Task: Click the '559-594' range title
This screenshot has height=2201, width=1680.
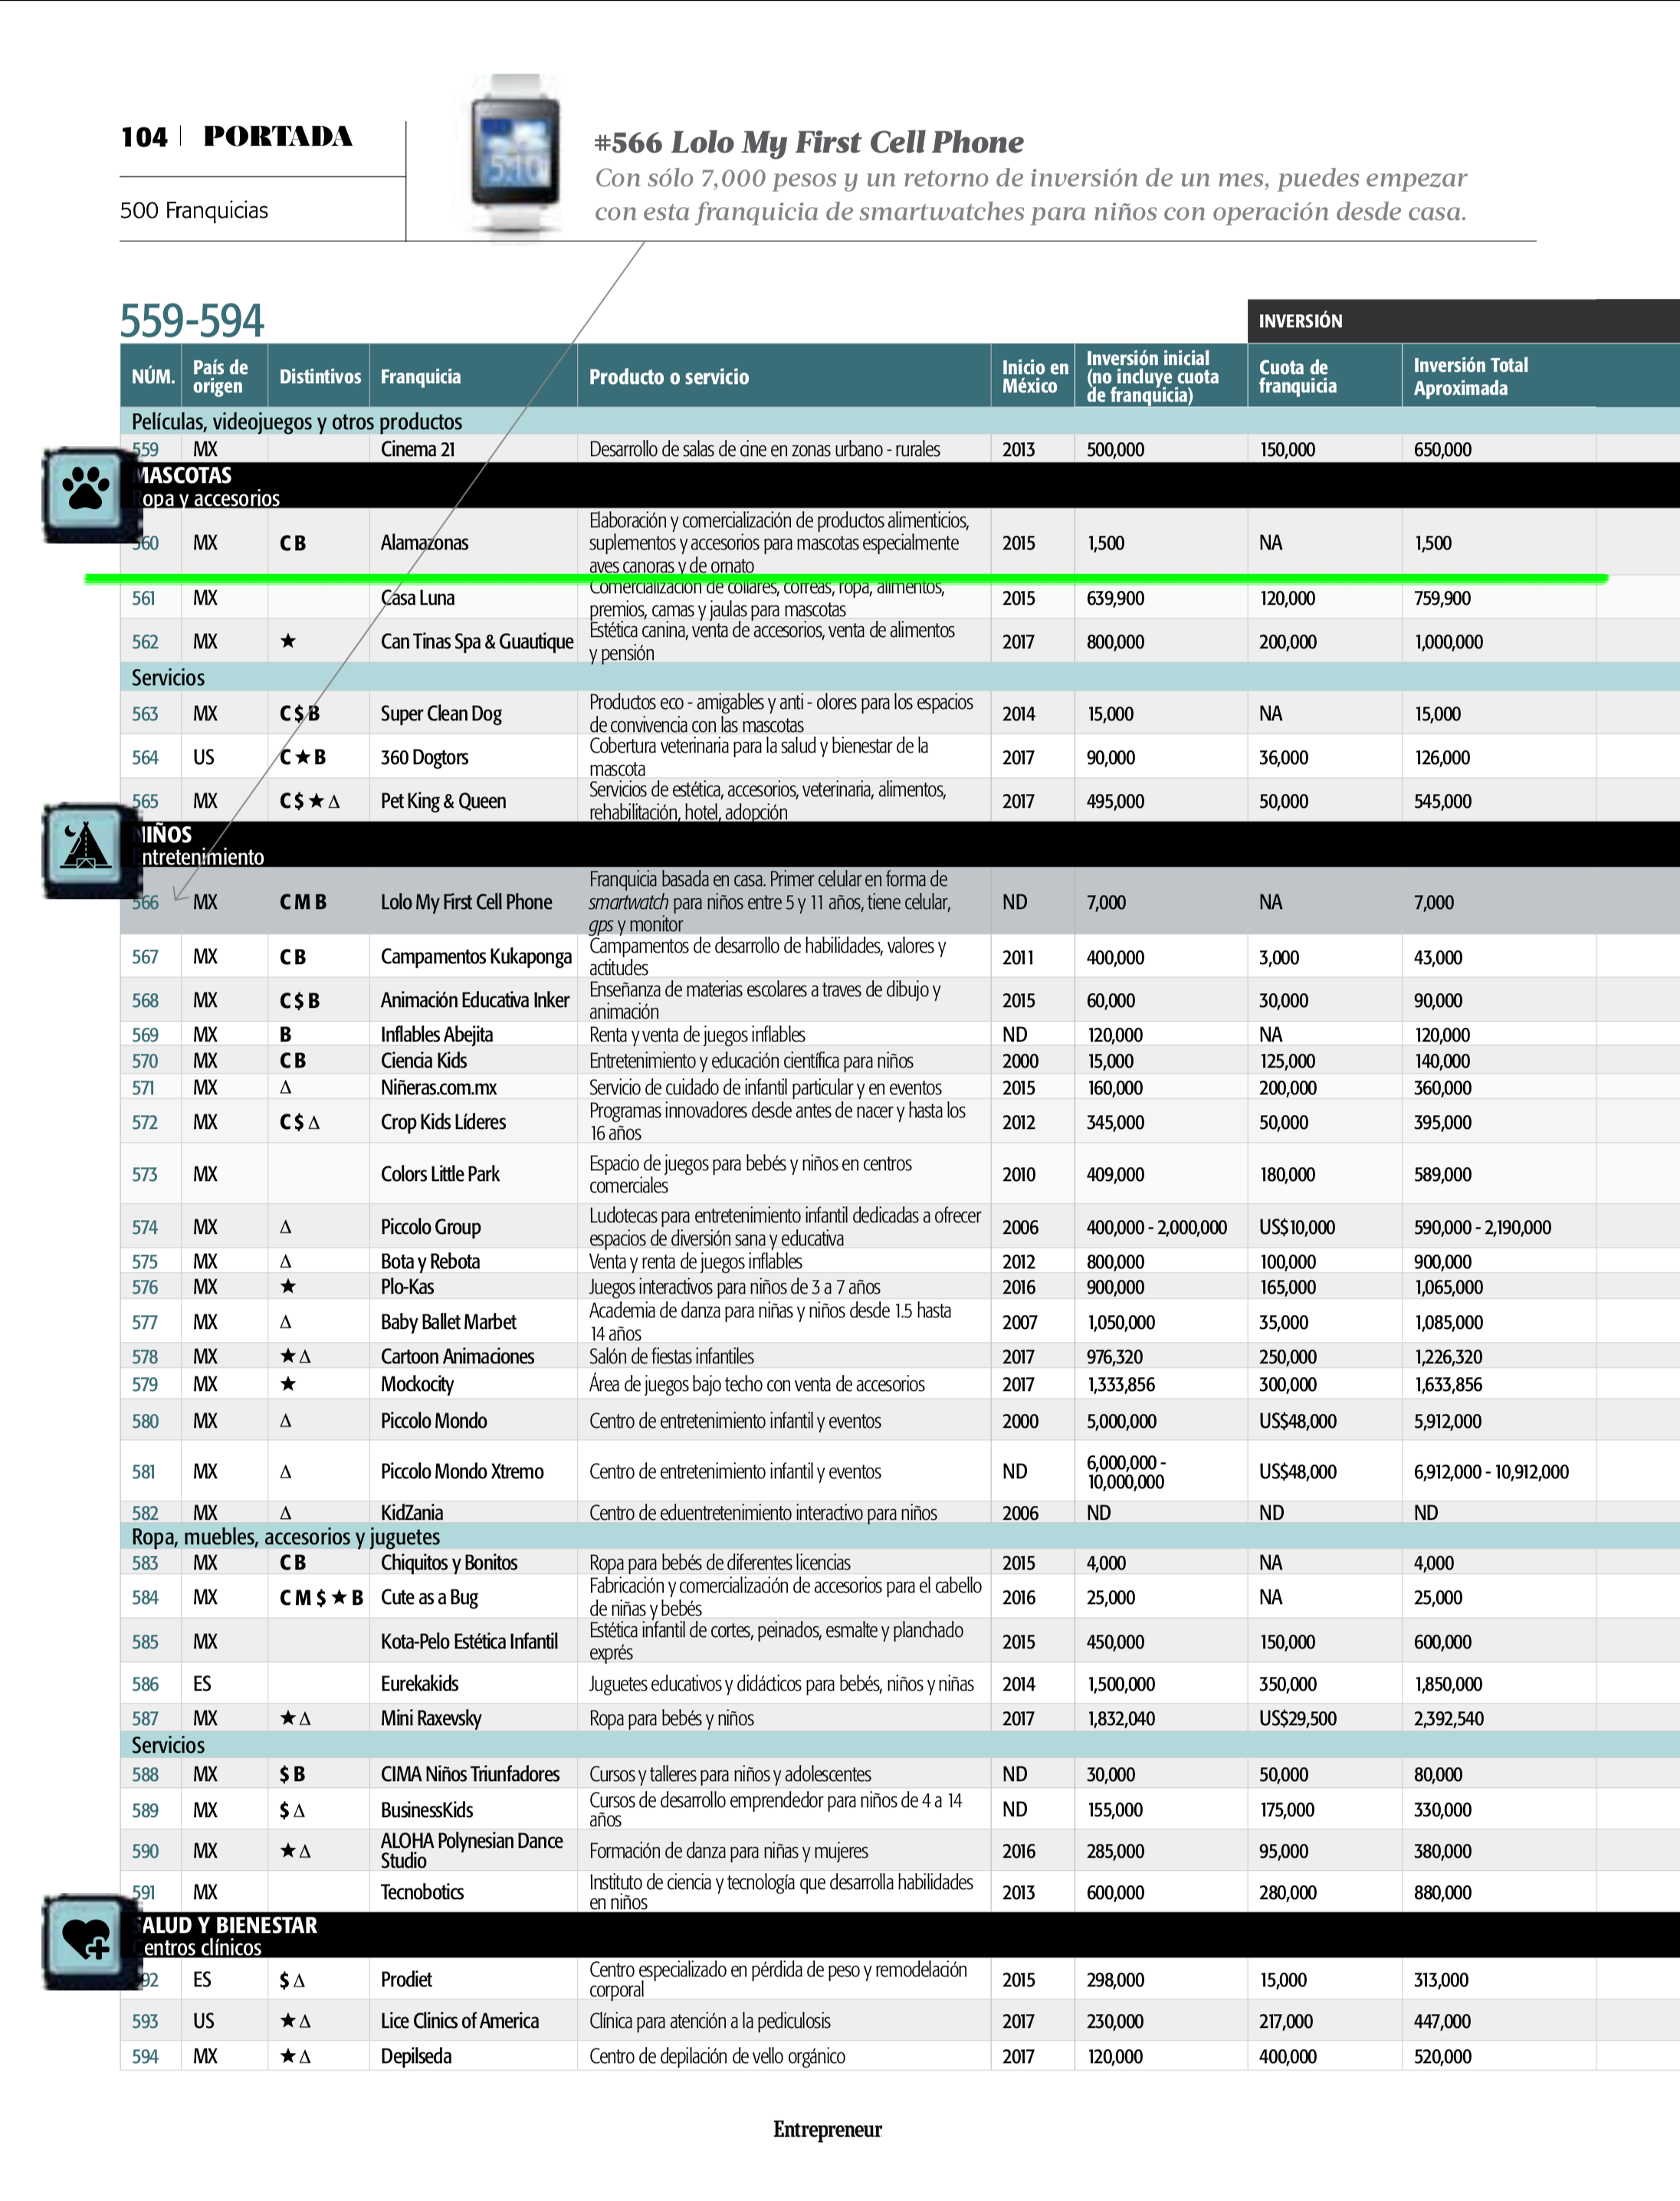Action: point(192,320)
